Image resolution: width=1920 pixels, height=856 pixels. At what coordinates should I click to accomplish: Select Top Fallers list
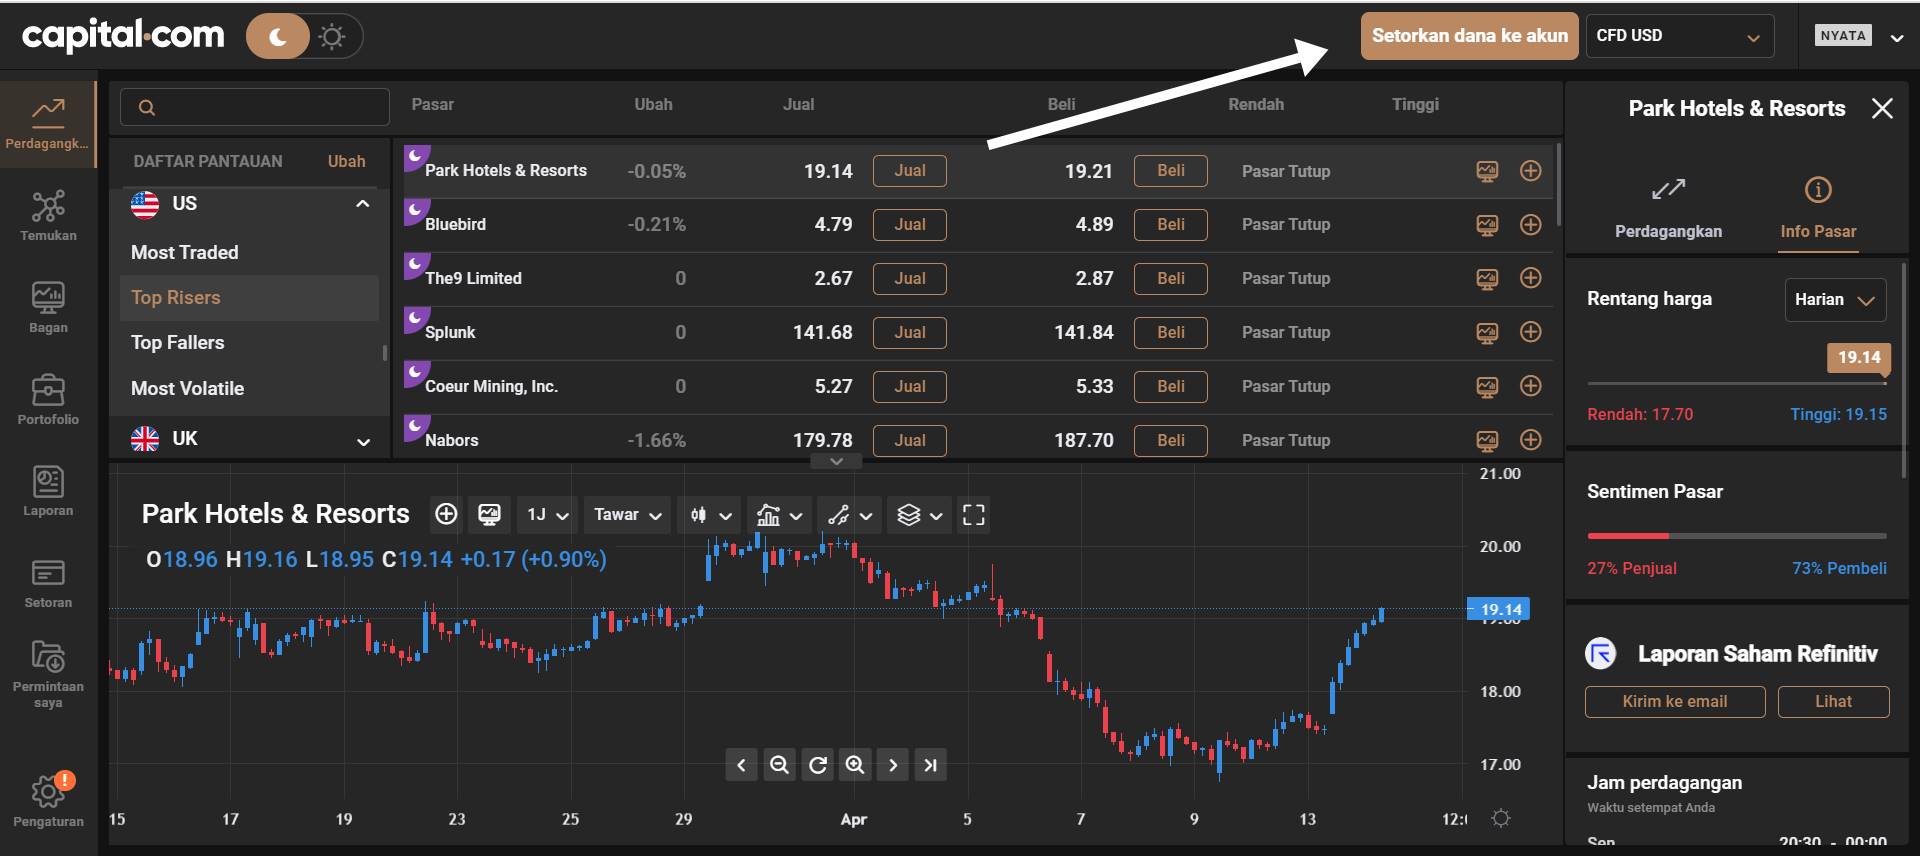[x=178, y=343]
